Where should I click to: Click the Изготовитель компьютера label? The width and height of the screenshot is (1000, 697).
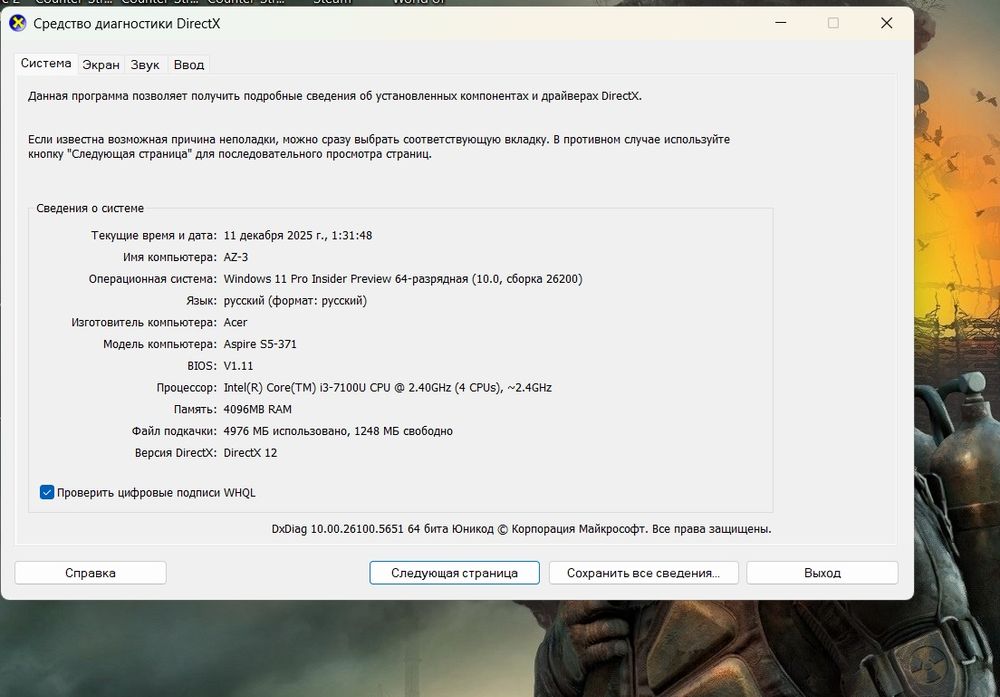144,322
